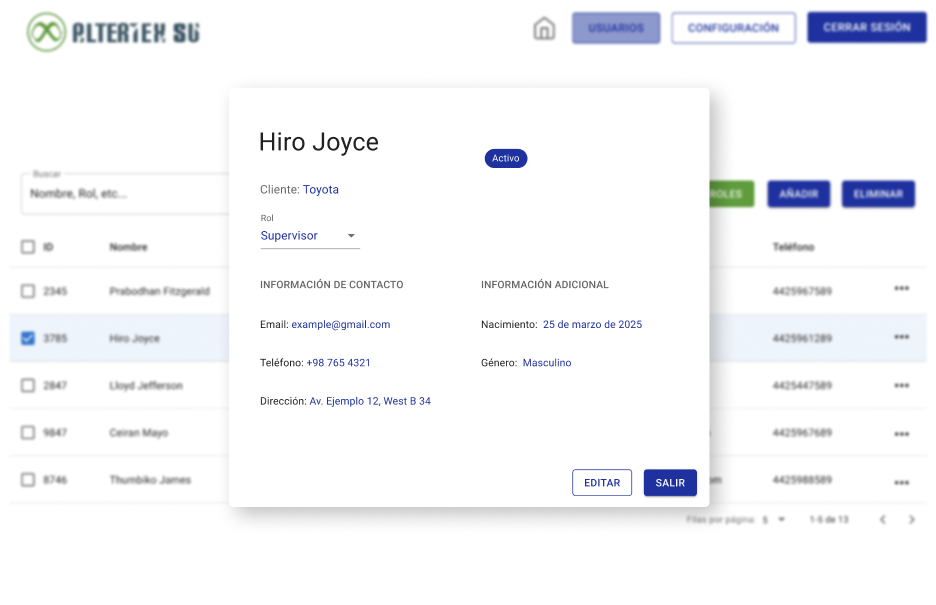
Task: Click the address Av. Ejemplo 12
Action: point(370,402)
